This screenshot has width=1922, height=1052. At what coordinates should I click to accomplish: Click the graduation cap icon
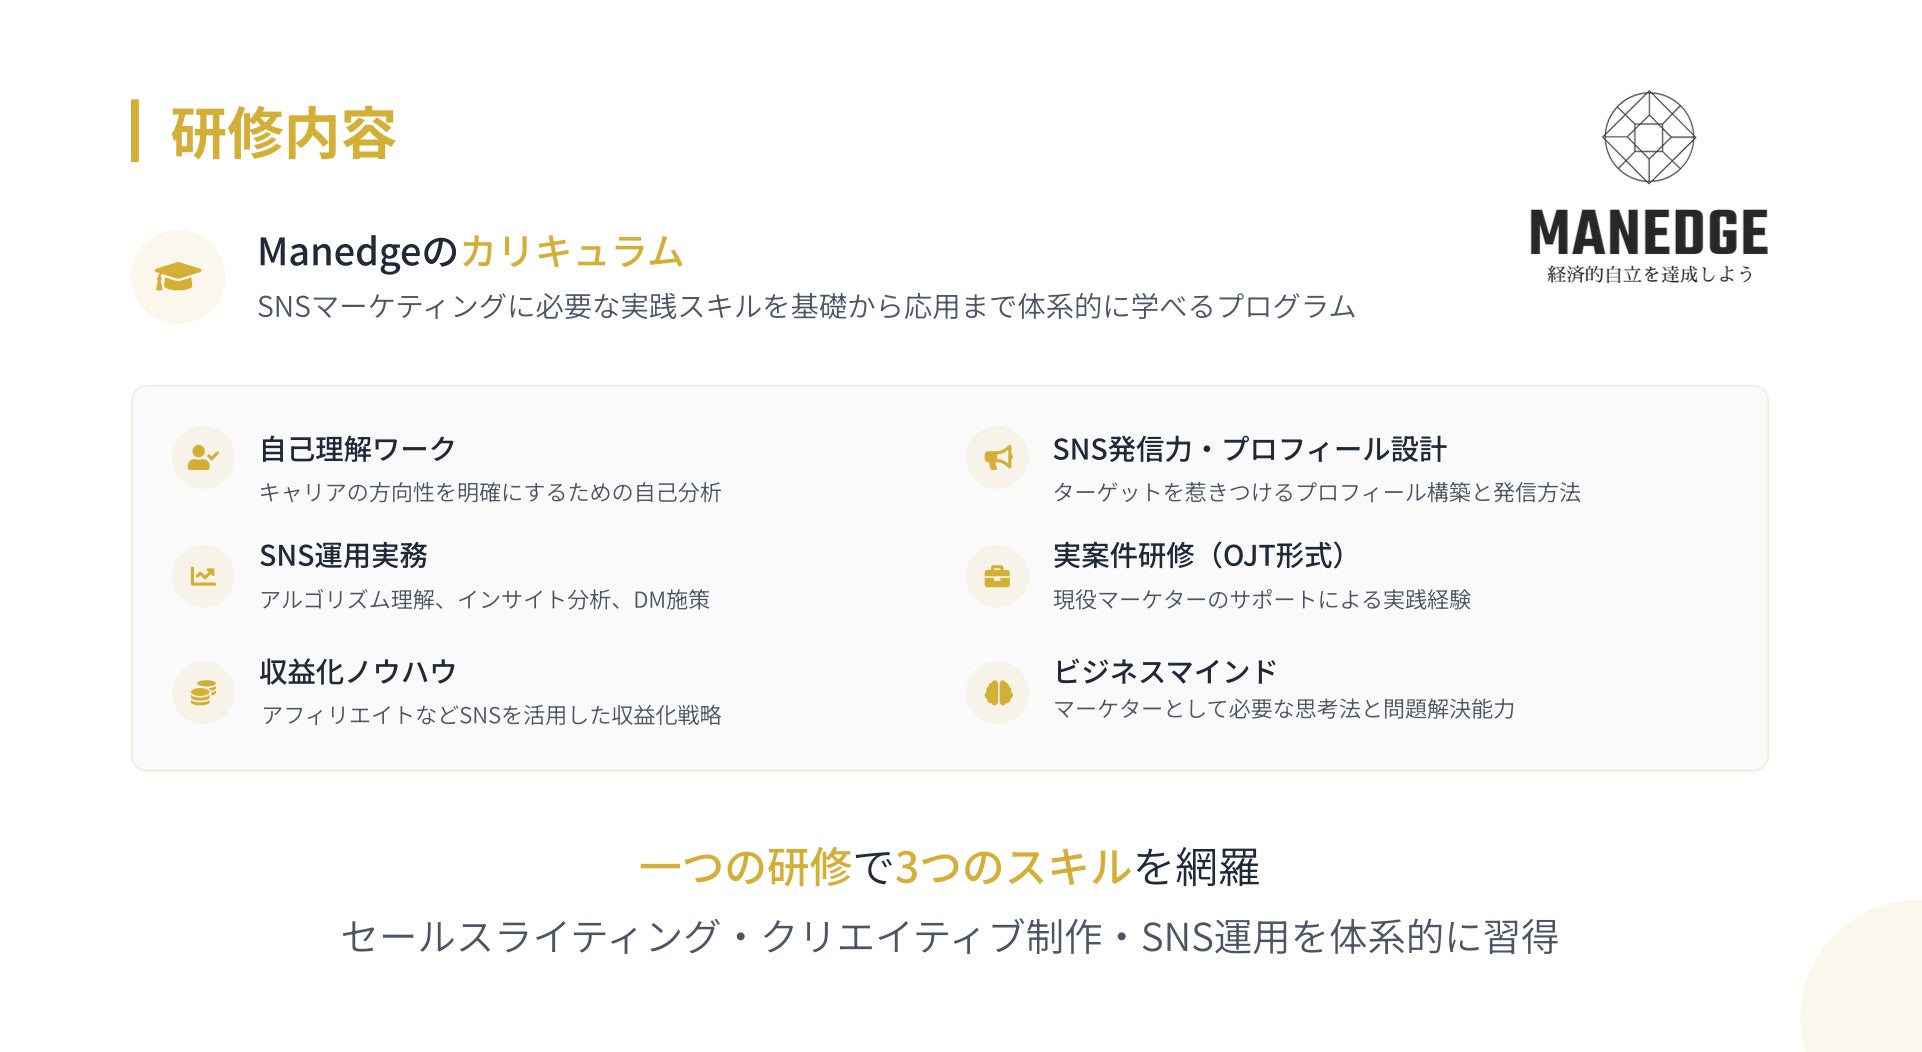click(x=178, y=277)
